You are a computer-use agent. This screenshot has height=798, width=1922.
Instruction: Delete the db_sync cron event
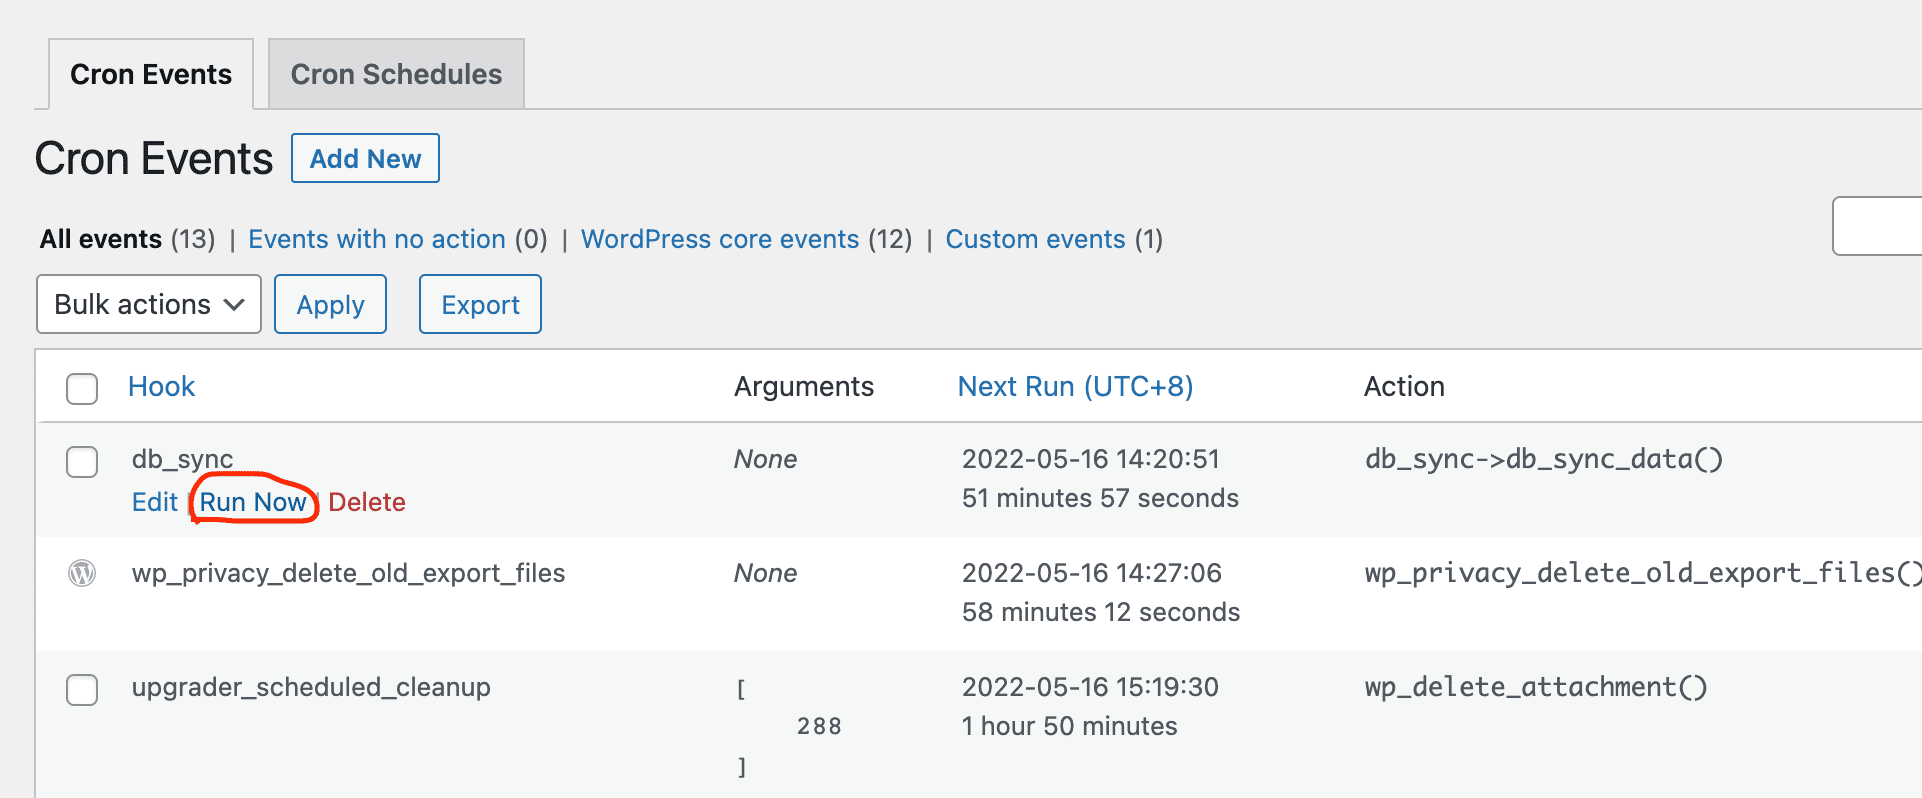(x=367, y=502)
